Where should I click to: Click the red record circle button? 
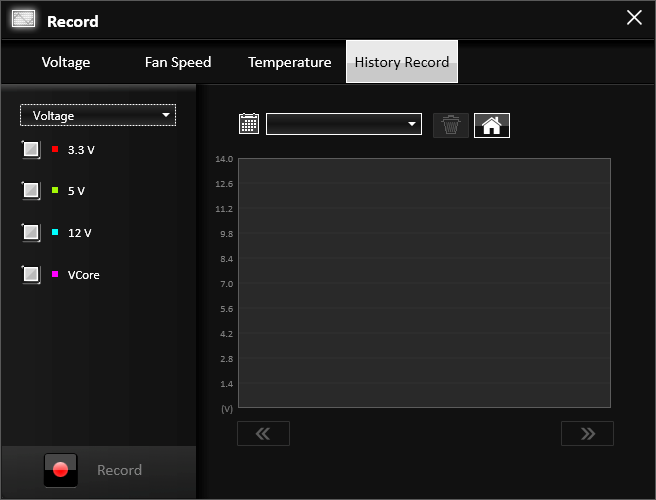[x=61, y=470]
